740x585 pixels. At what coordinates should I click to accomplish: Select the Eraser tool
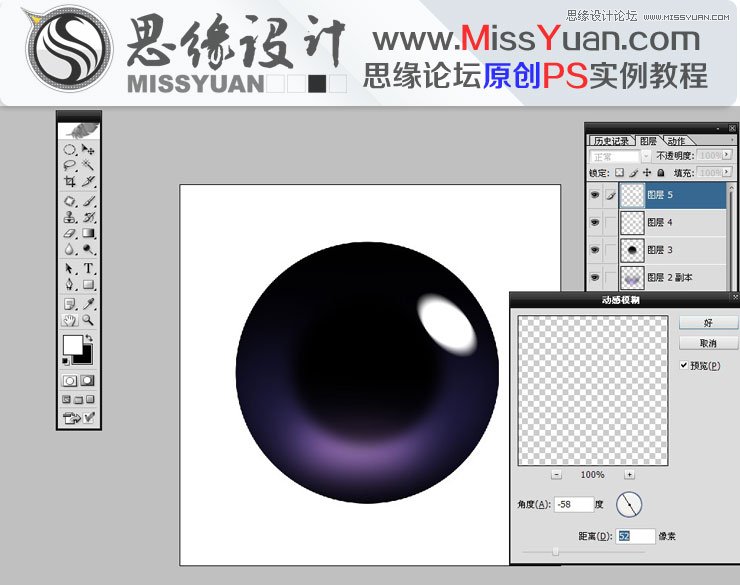point(70,233)
